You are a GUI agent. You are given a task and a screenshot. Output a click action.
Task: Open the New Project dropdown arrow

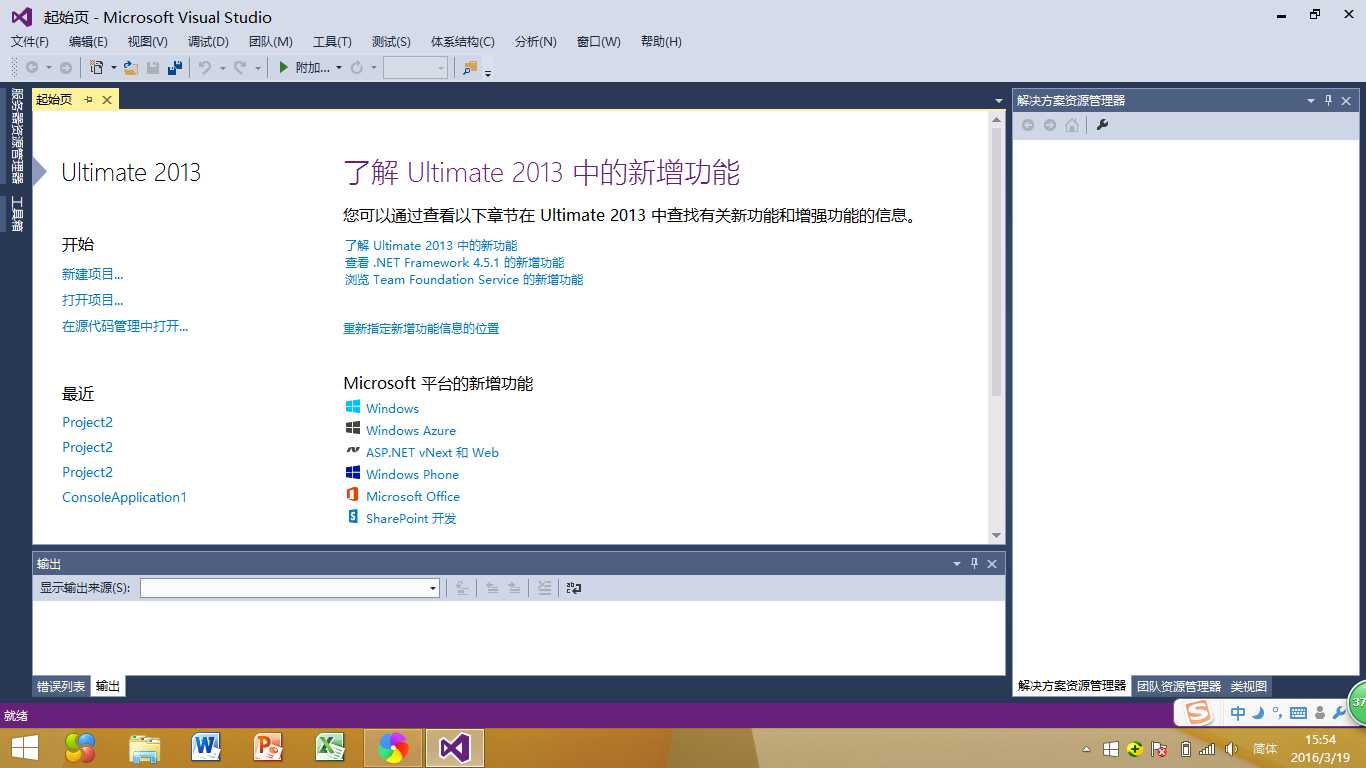pyautogui.click(x=113, y=68)
